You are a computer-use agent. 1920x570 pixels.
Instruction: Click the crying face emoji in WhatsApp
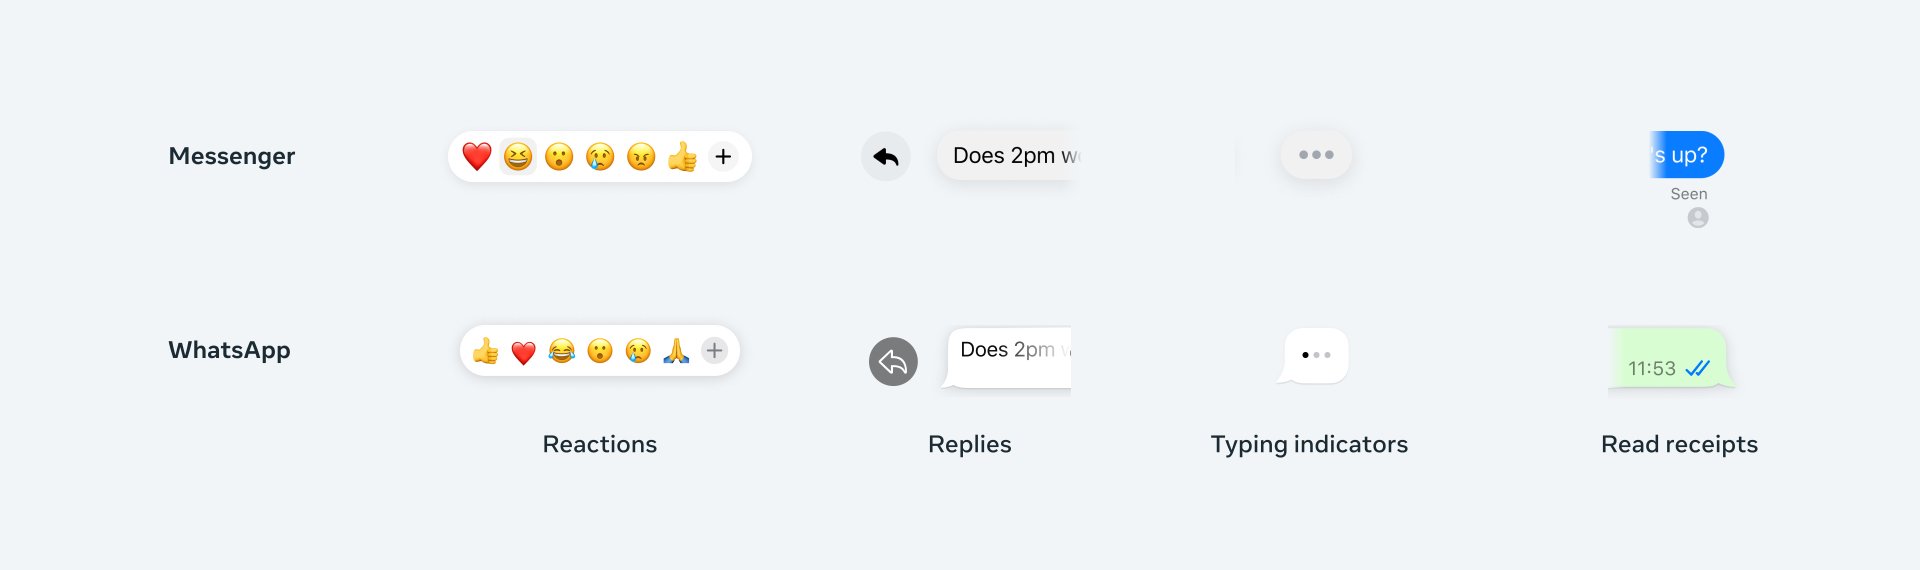pyautogui.click(x=638, y=351)
